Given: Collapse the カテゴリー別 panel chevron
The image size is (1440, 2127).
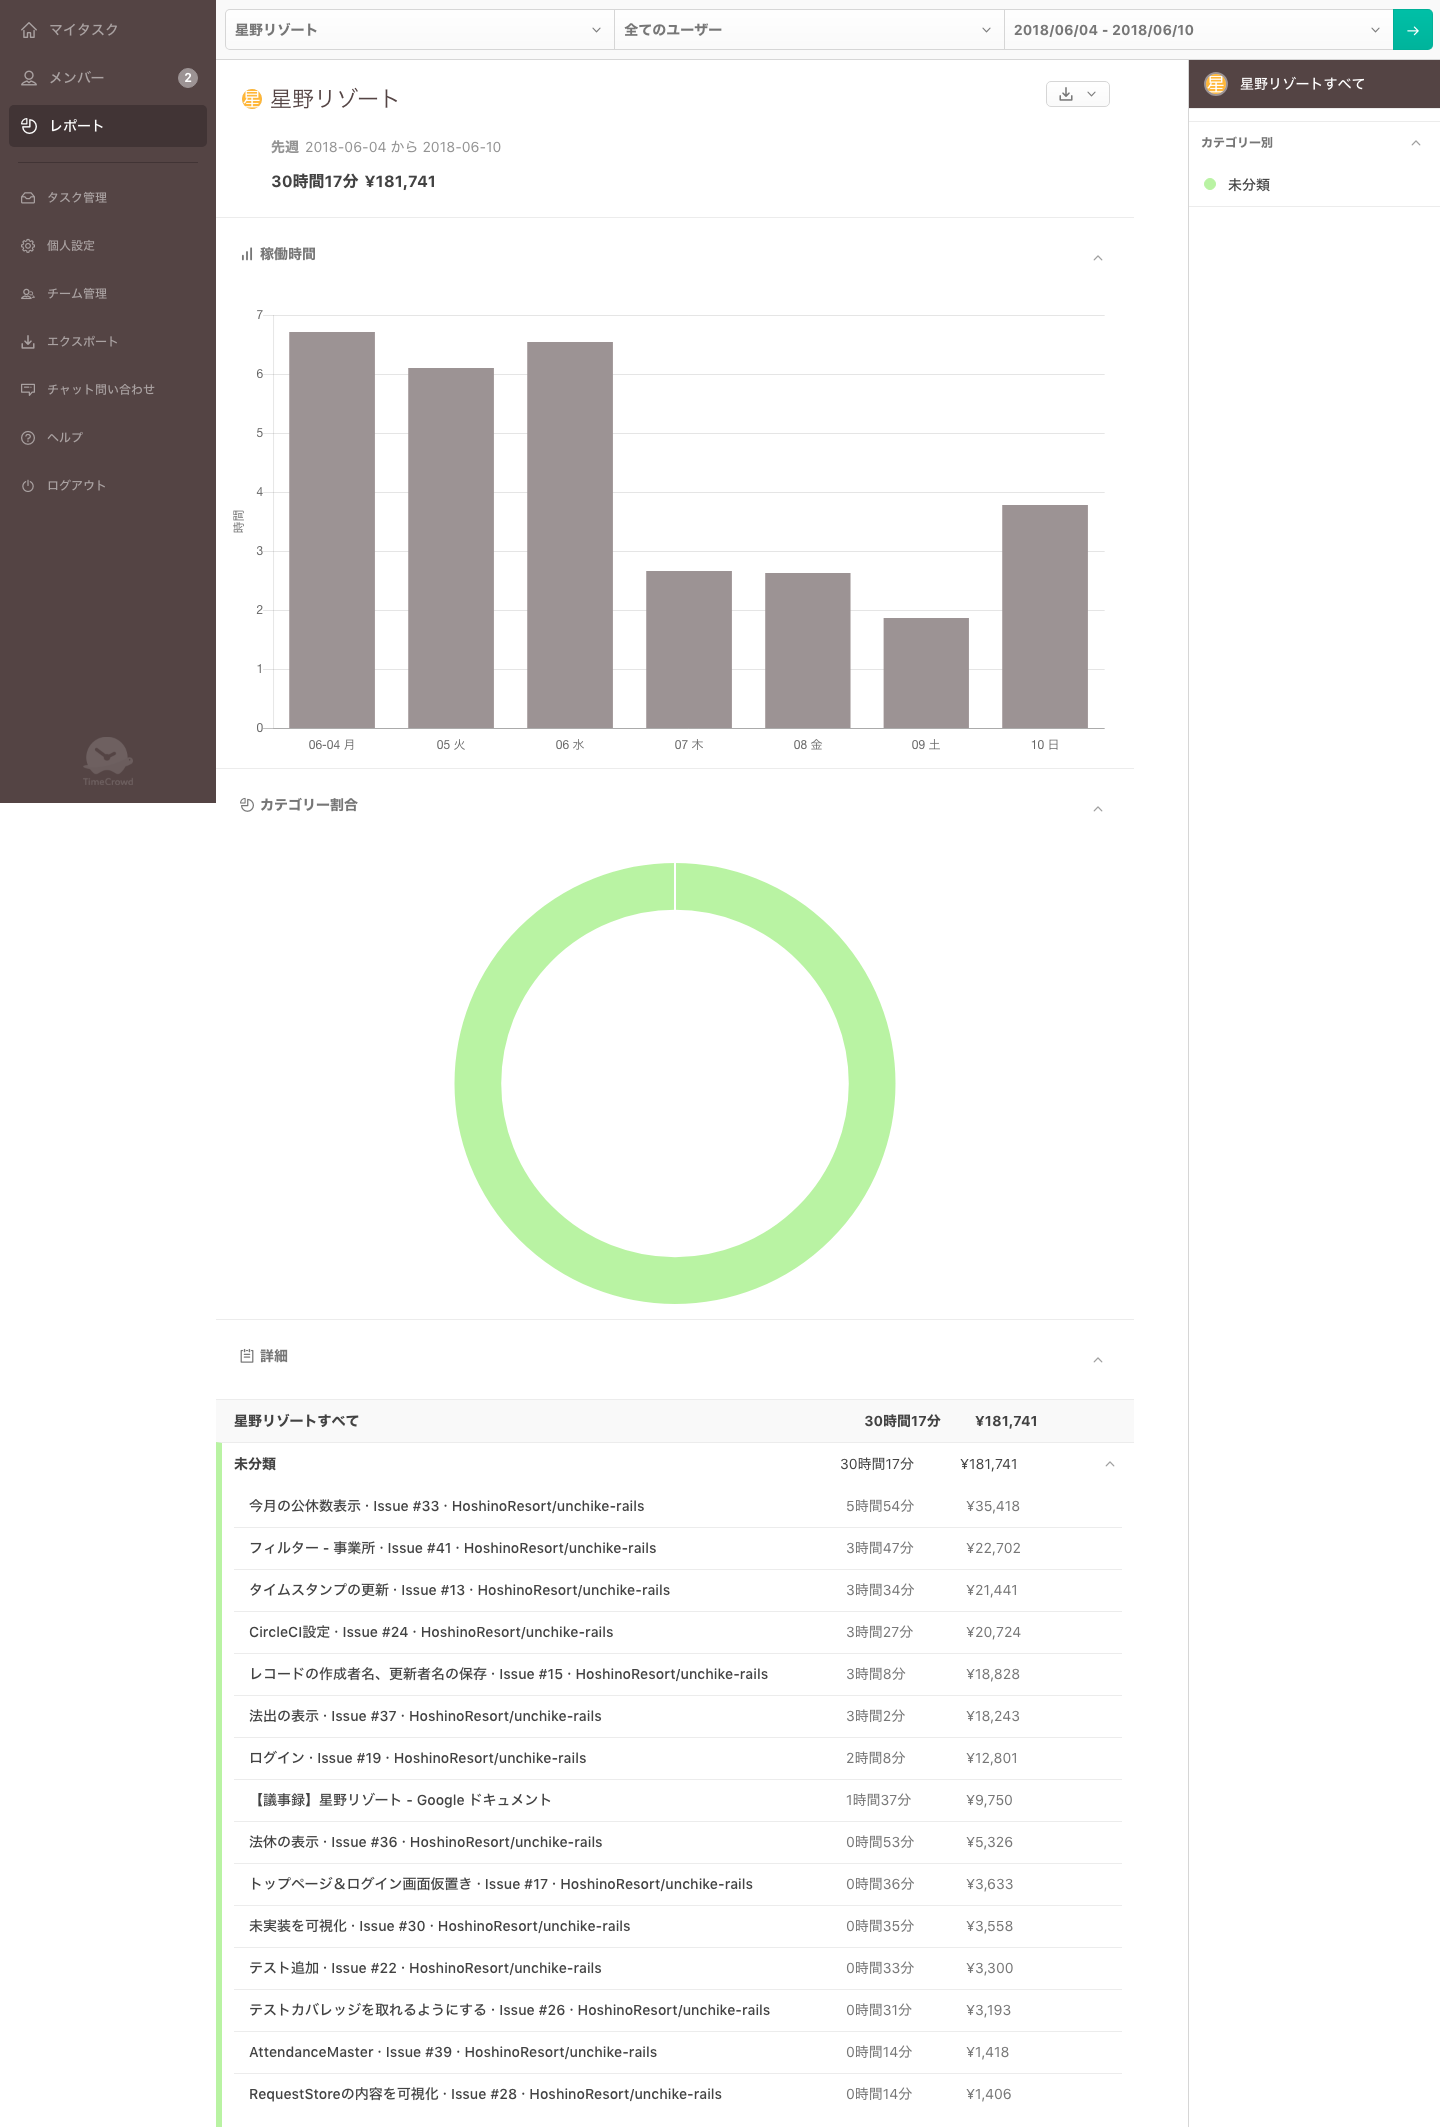Looking at the screenshot, I should [1416, 143].
